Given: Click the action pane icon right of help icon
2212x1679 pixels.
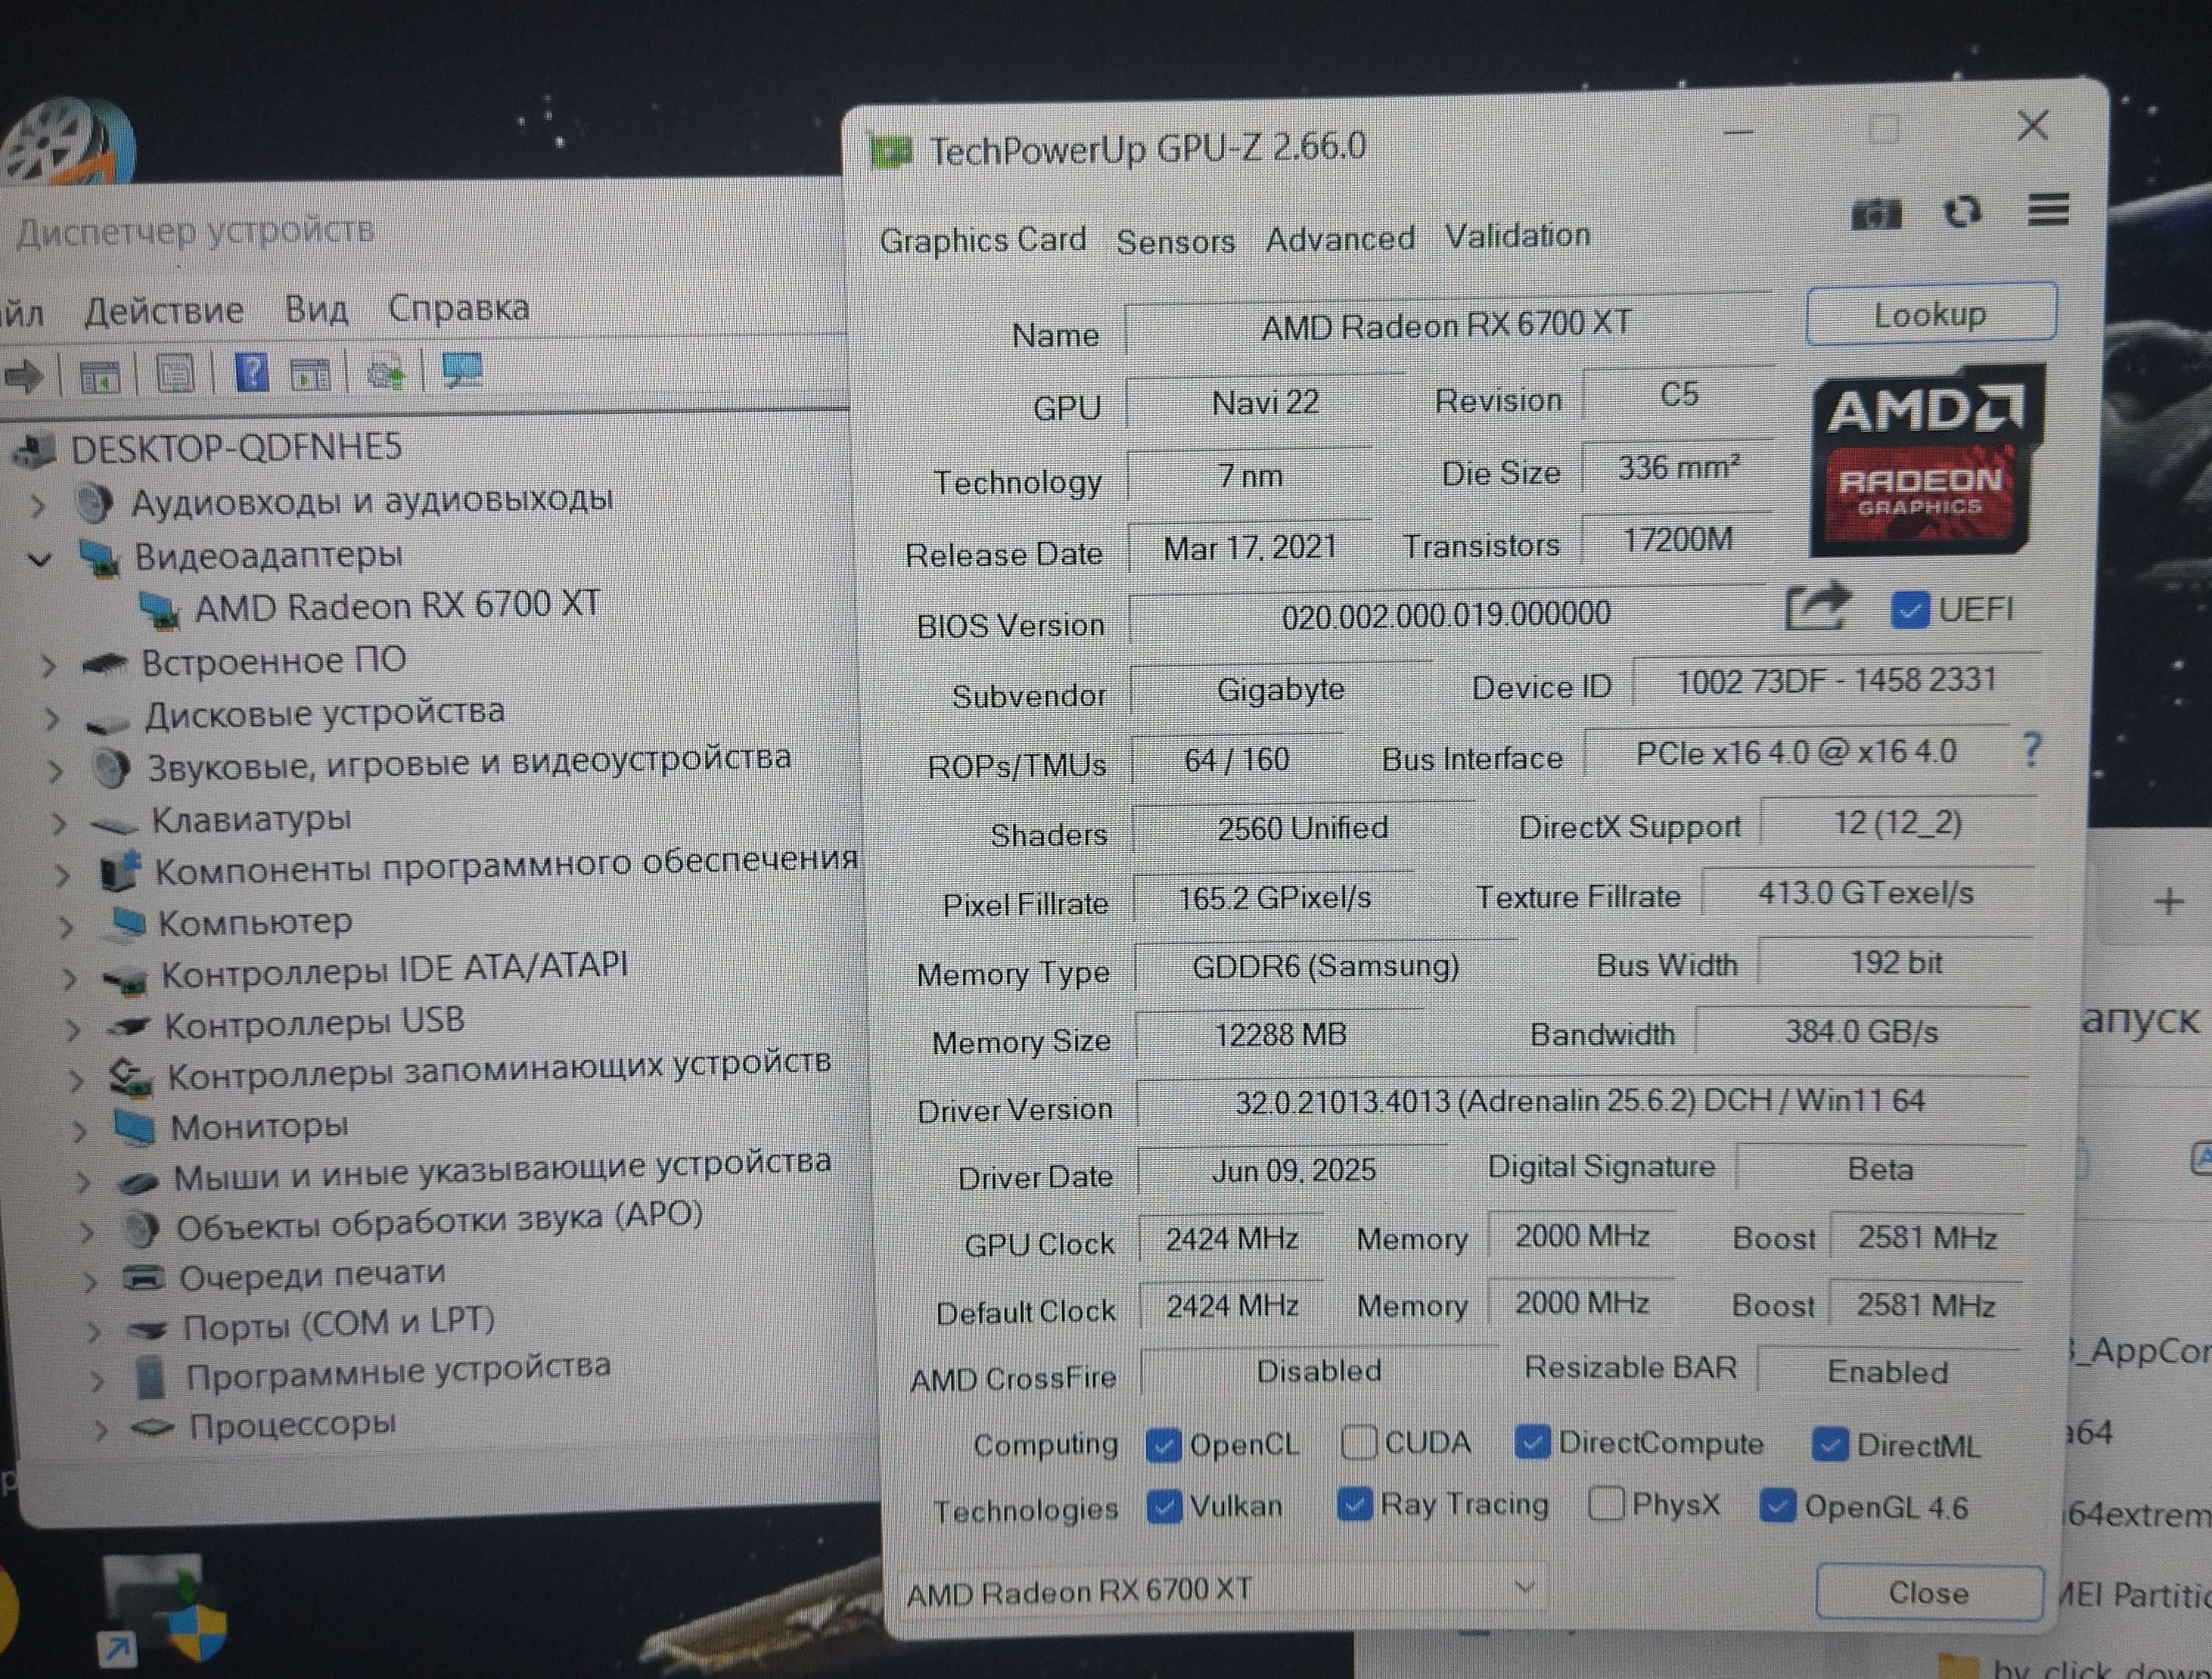Looking at the screenshot, I should coord(310,375).
